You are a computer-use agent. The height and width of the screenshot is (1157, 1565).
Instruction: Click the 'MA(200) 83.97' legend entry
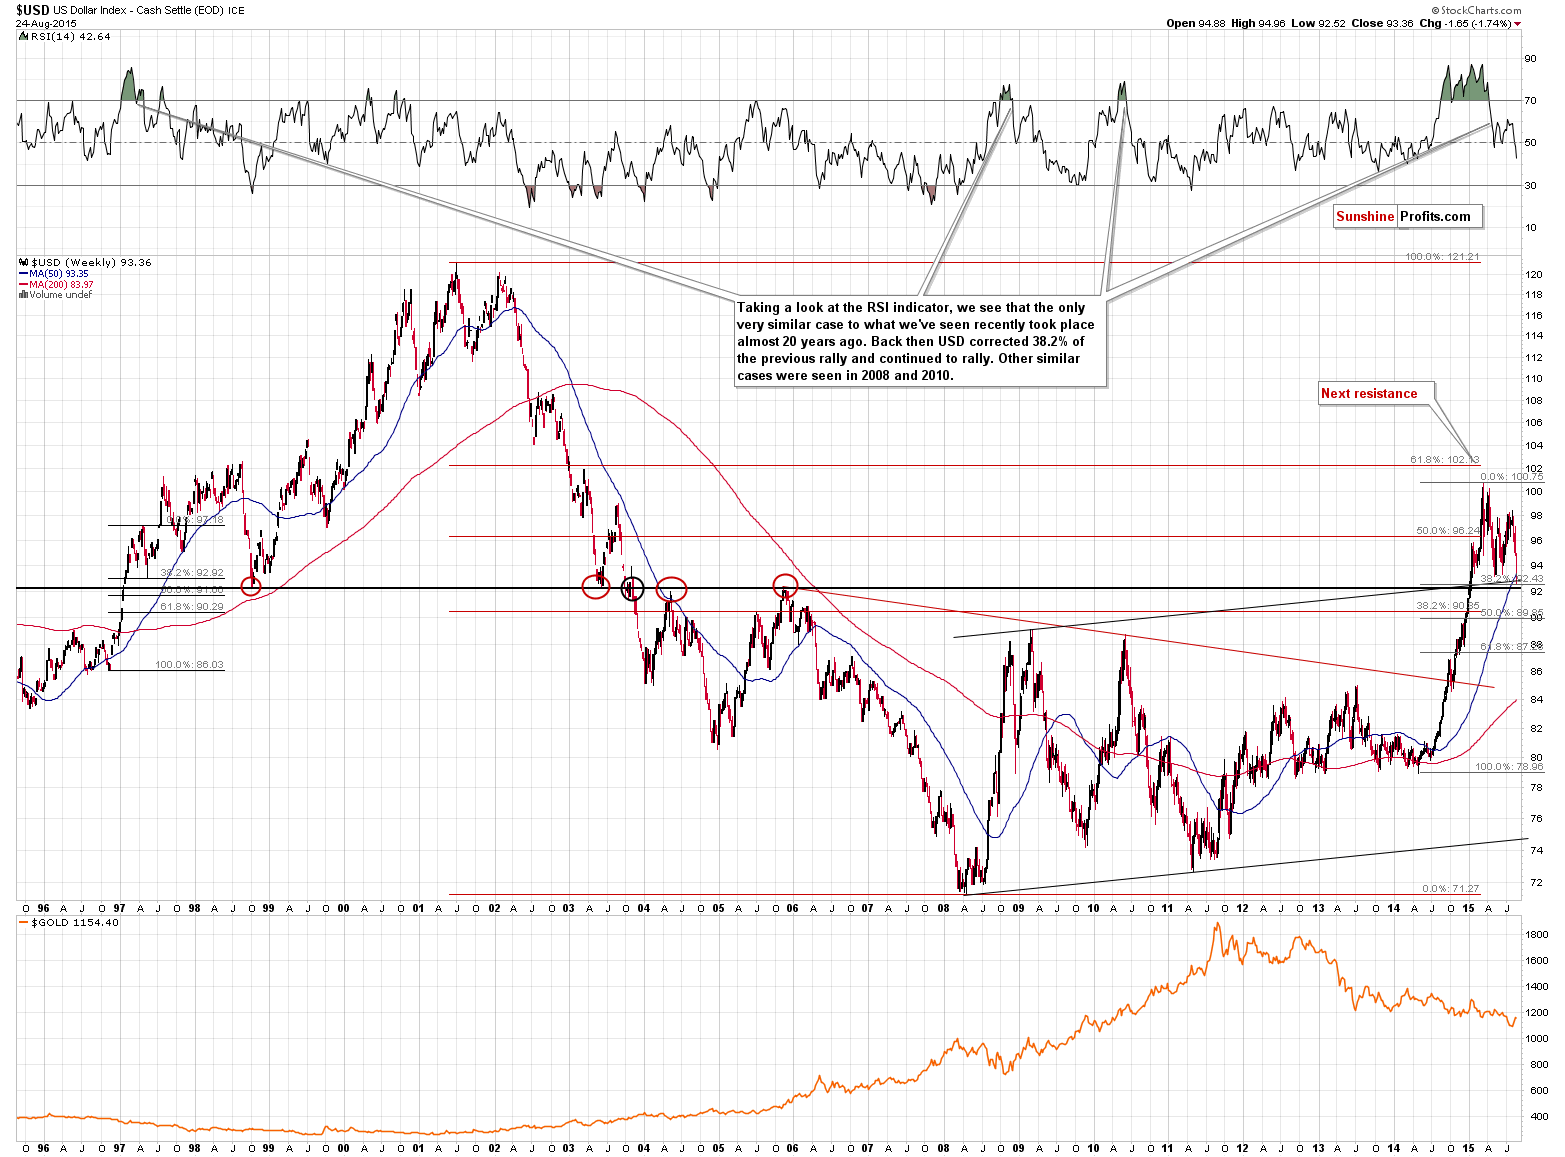61,285
